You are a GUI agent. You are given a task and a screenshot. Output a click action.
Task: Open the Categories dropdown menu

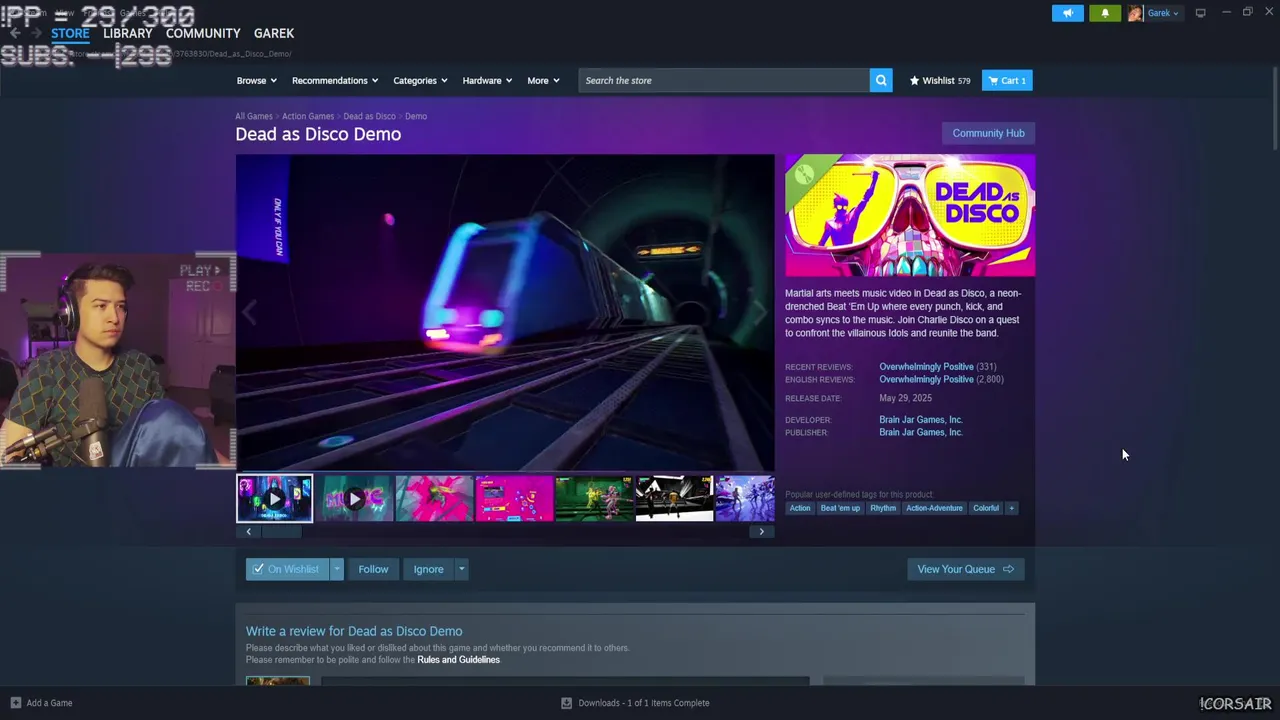coord(420,81)
